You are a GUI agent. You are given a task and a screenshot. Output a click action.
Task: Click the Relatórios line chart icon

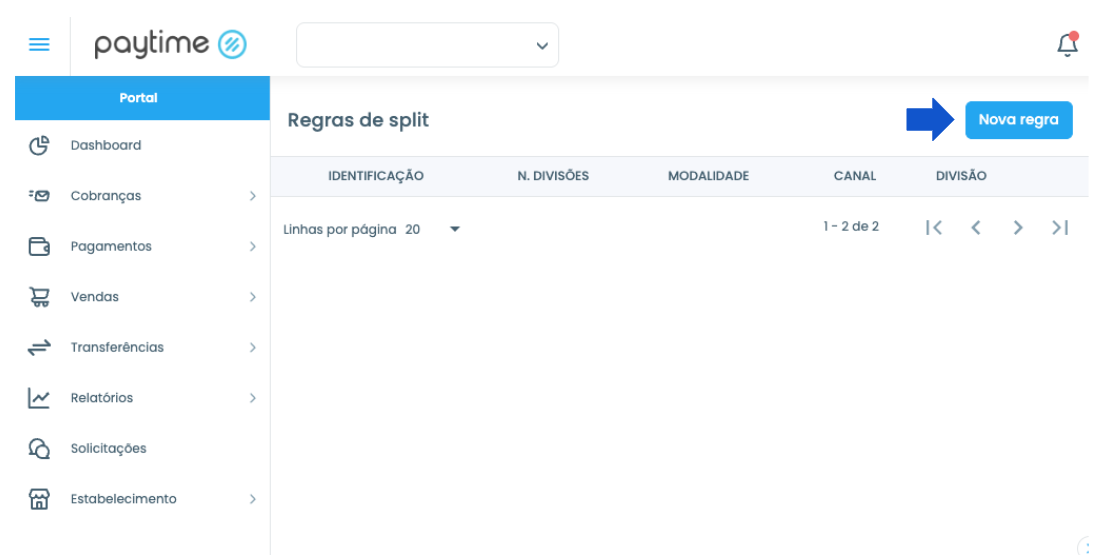click(39, 398)
